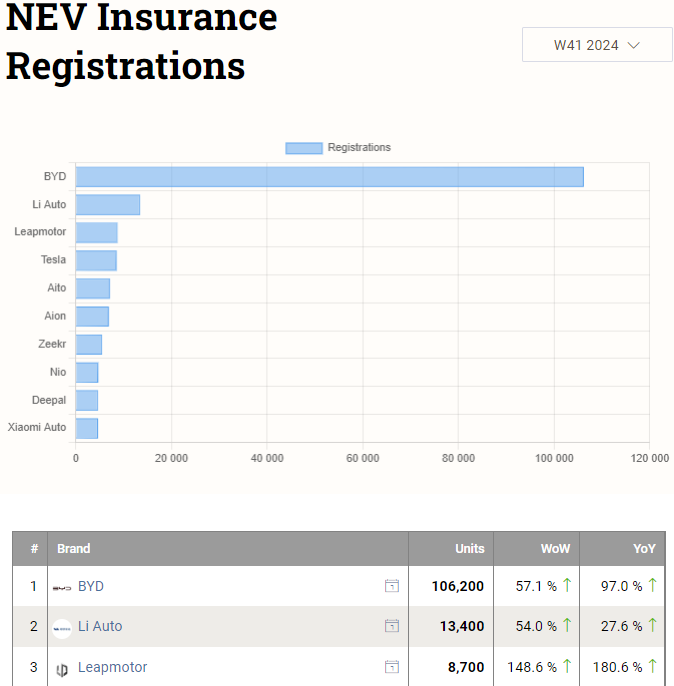Click the 57.1 % WoW value
674x686 pixels.
click(536, 586)
